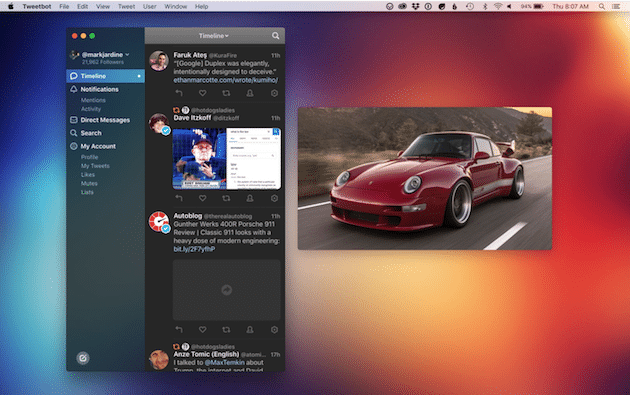Click the sidebar Search magnifier icon
This screenshot has width=630, height=395.
pyautogui.click(x=74, y=133)
